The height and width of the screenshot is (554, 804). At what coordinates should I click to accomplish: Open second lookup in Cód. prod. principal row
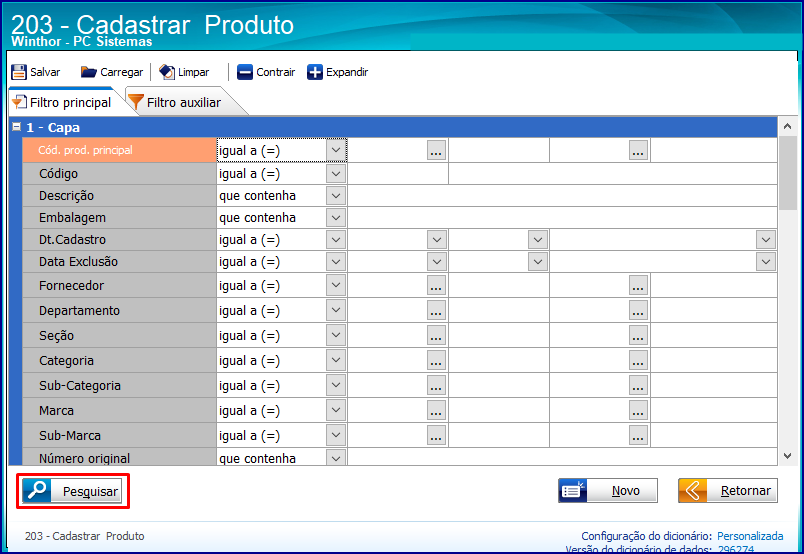(x=638, y=150)
